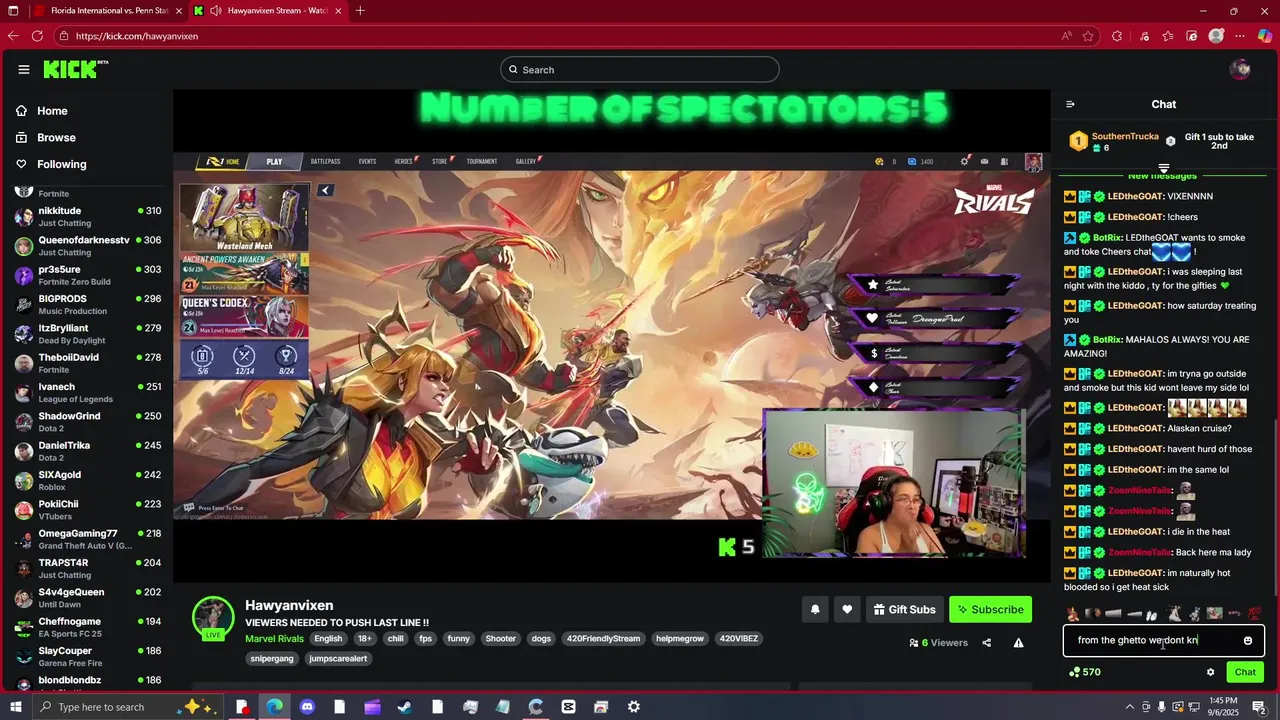Screen dimensions: 1280x720
Task: Click LEDtheGOAT username on VIXENNNN message
Action: coord(1136,196)
